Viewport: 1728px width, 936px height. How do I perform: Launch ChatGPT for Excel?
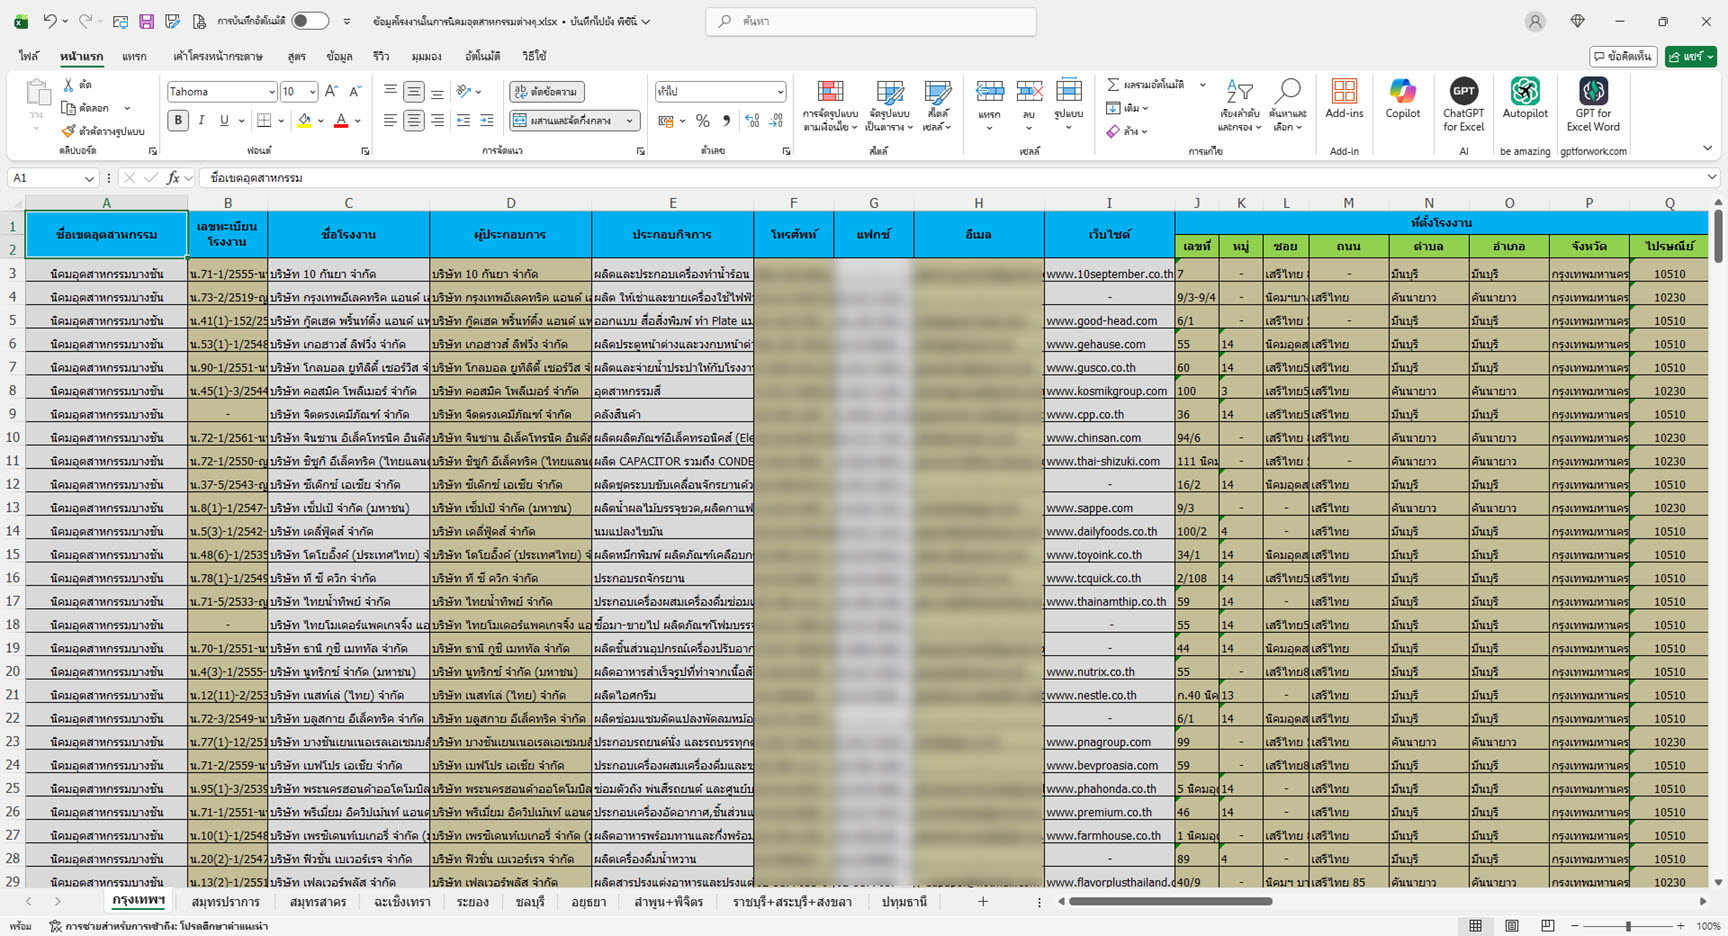coord(1463,100)
